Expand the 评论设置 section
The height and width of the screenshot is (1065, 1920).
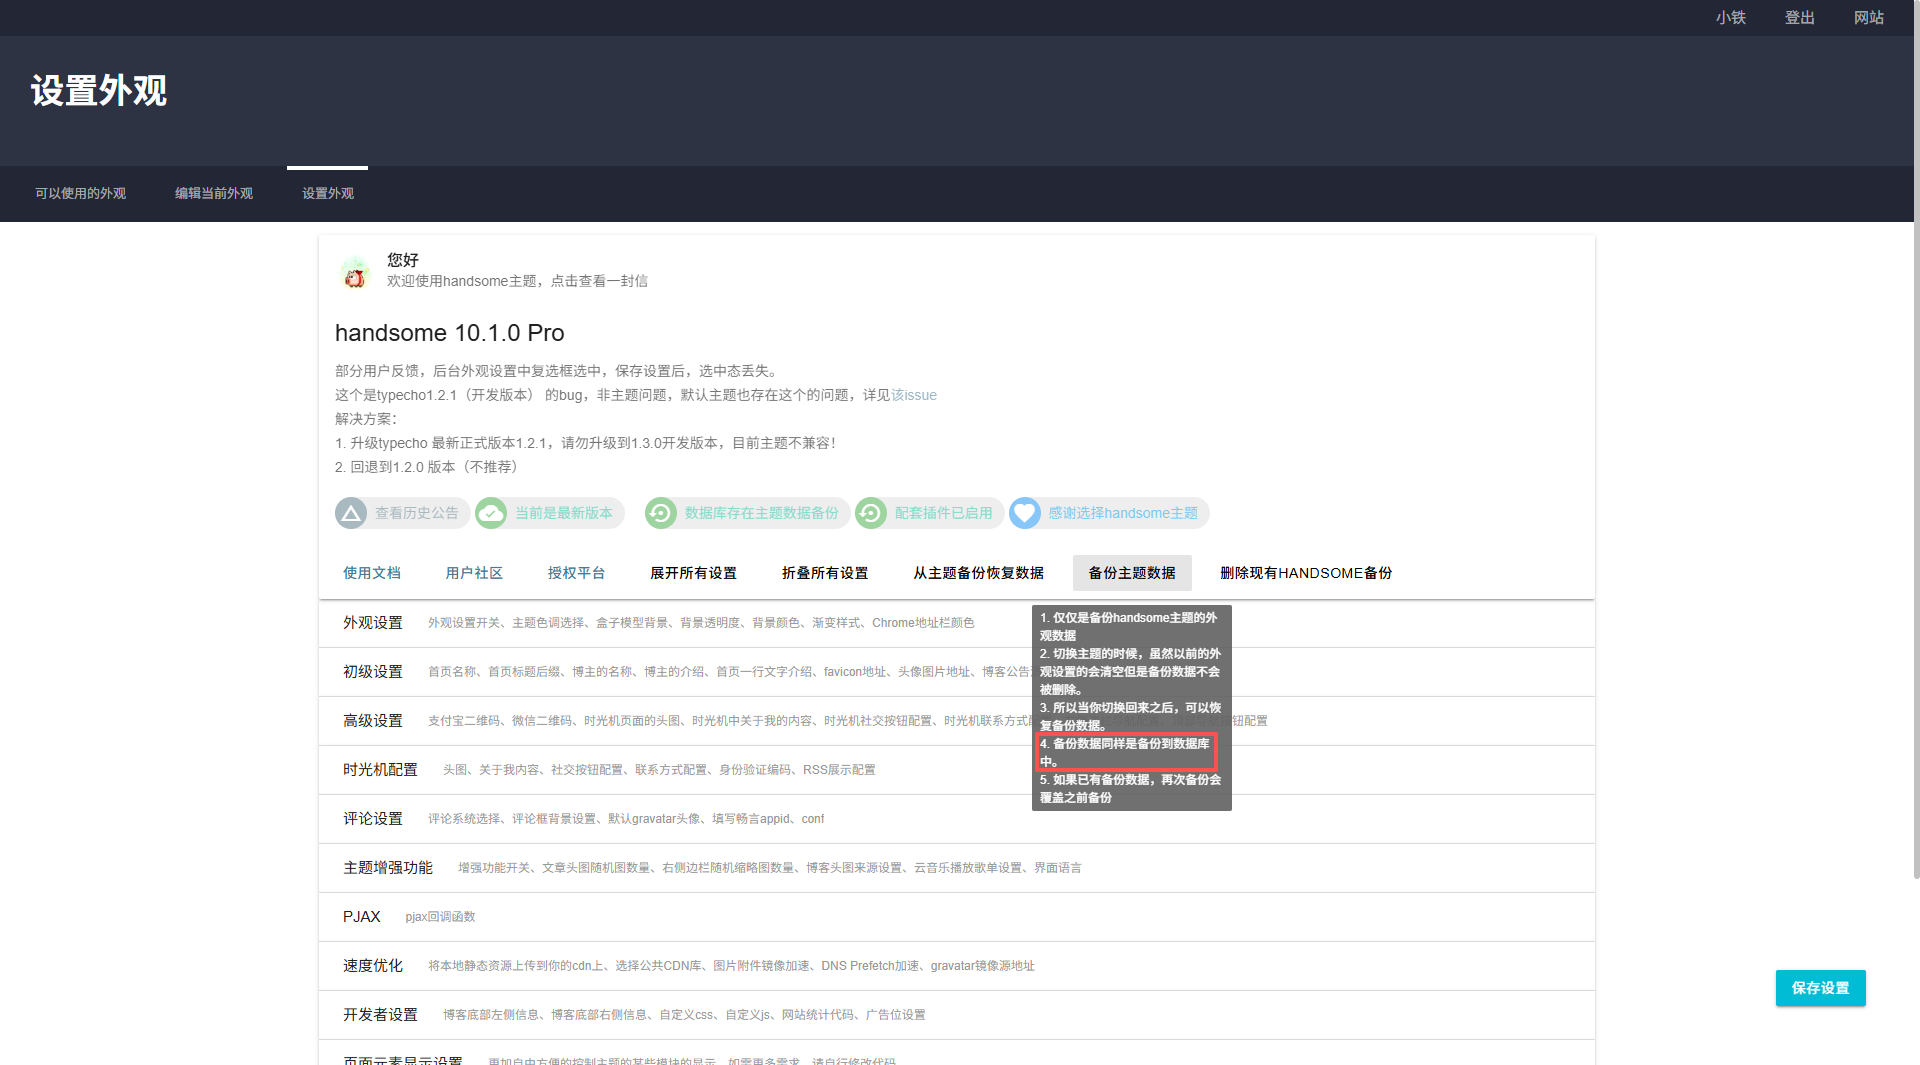957,820
